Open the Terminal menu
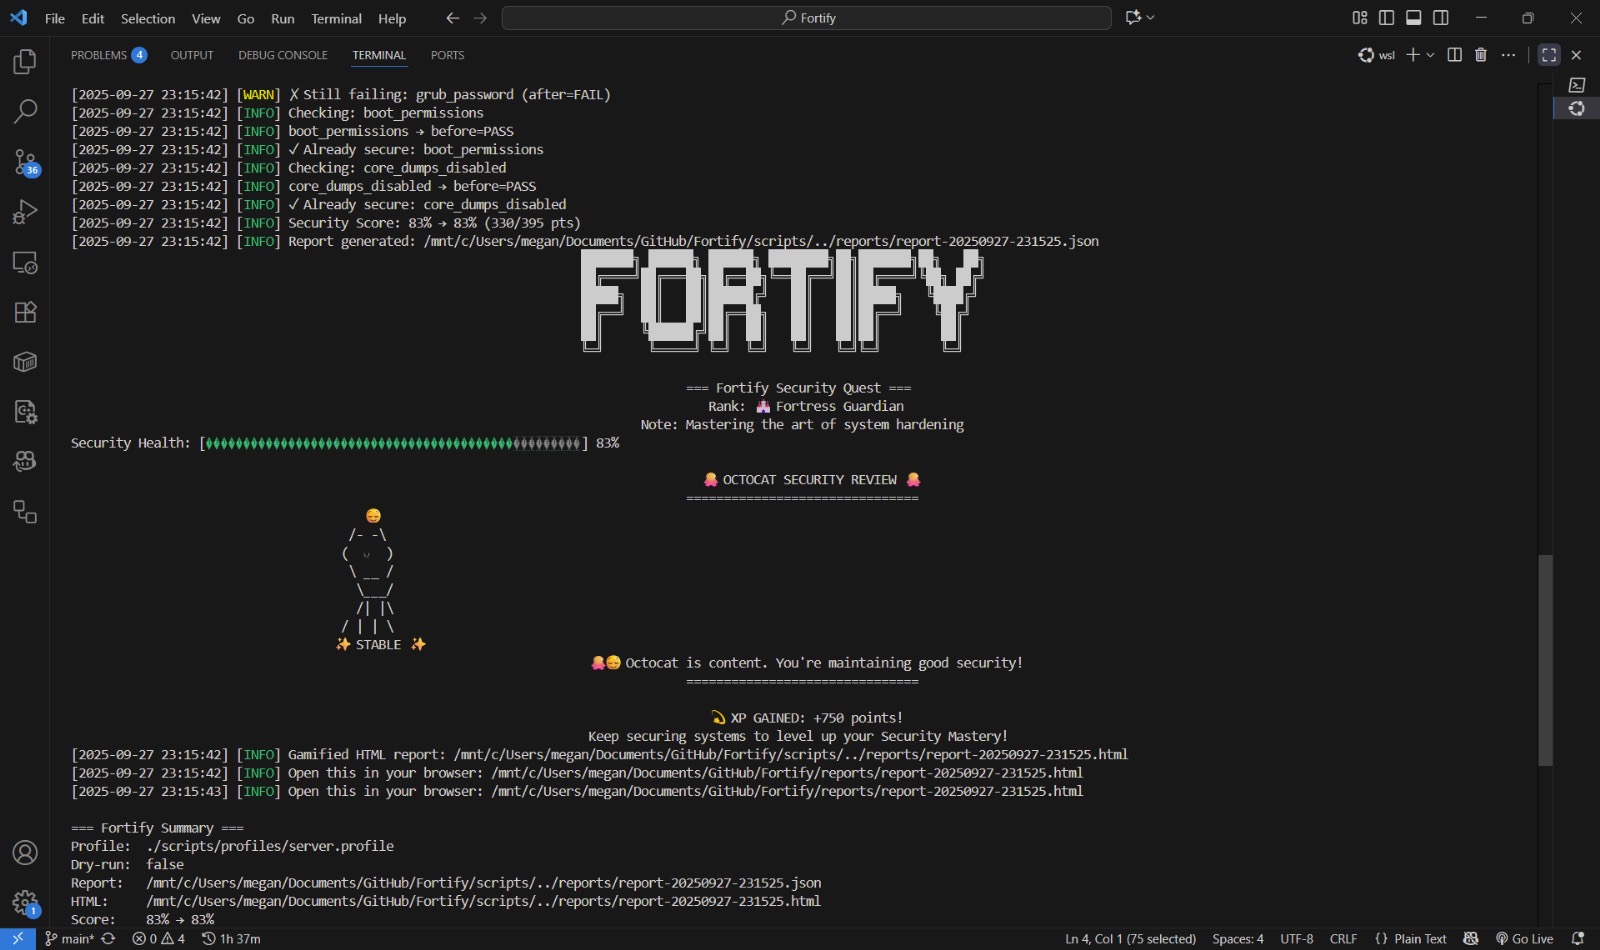1600x950 pixels. (337, 18)
